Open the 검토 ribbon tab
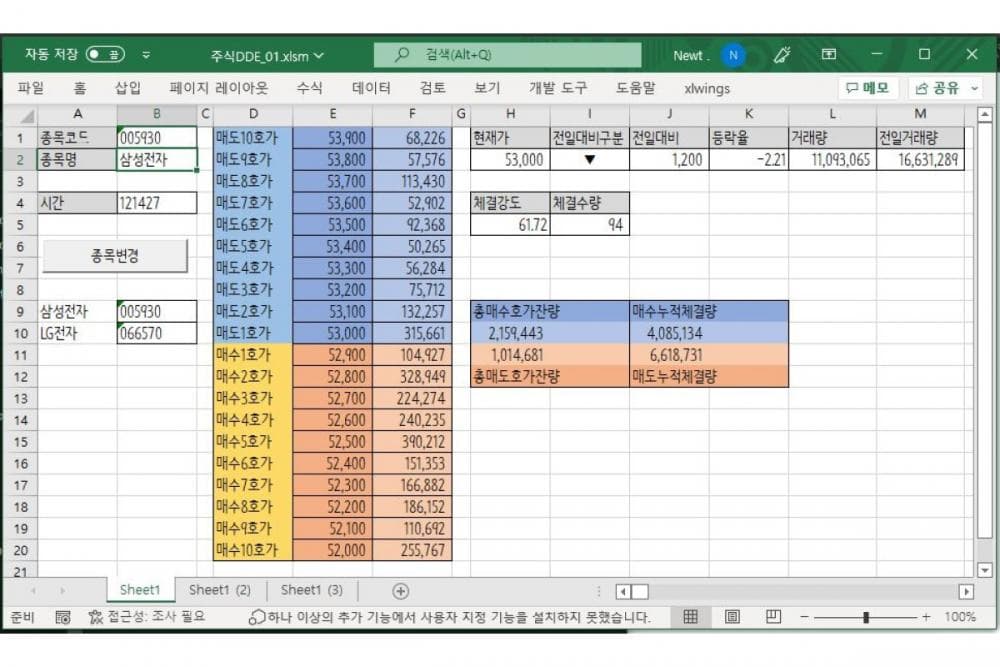 point(432,88)
